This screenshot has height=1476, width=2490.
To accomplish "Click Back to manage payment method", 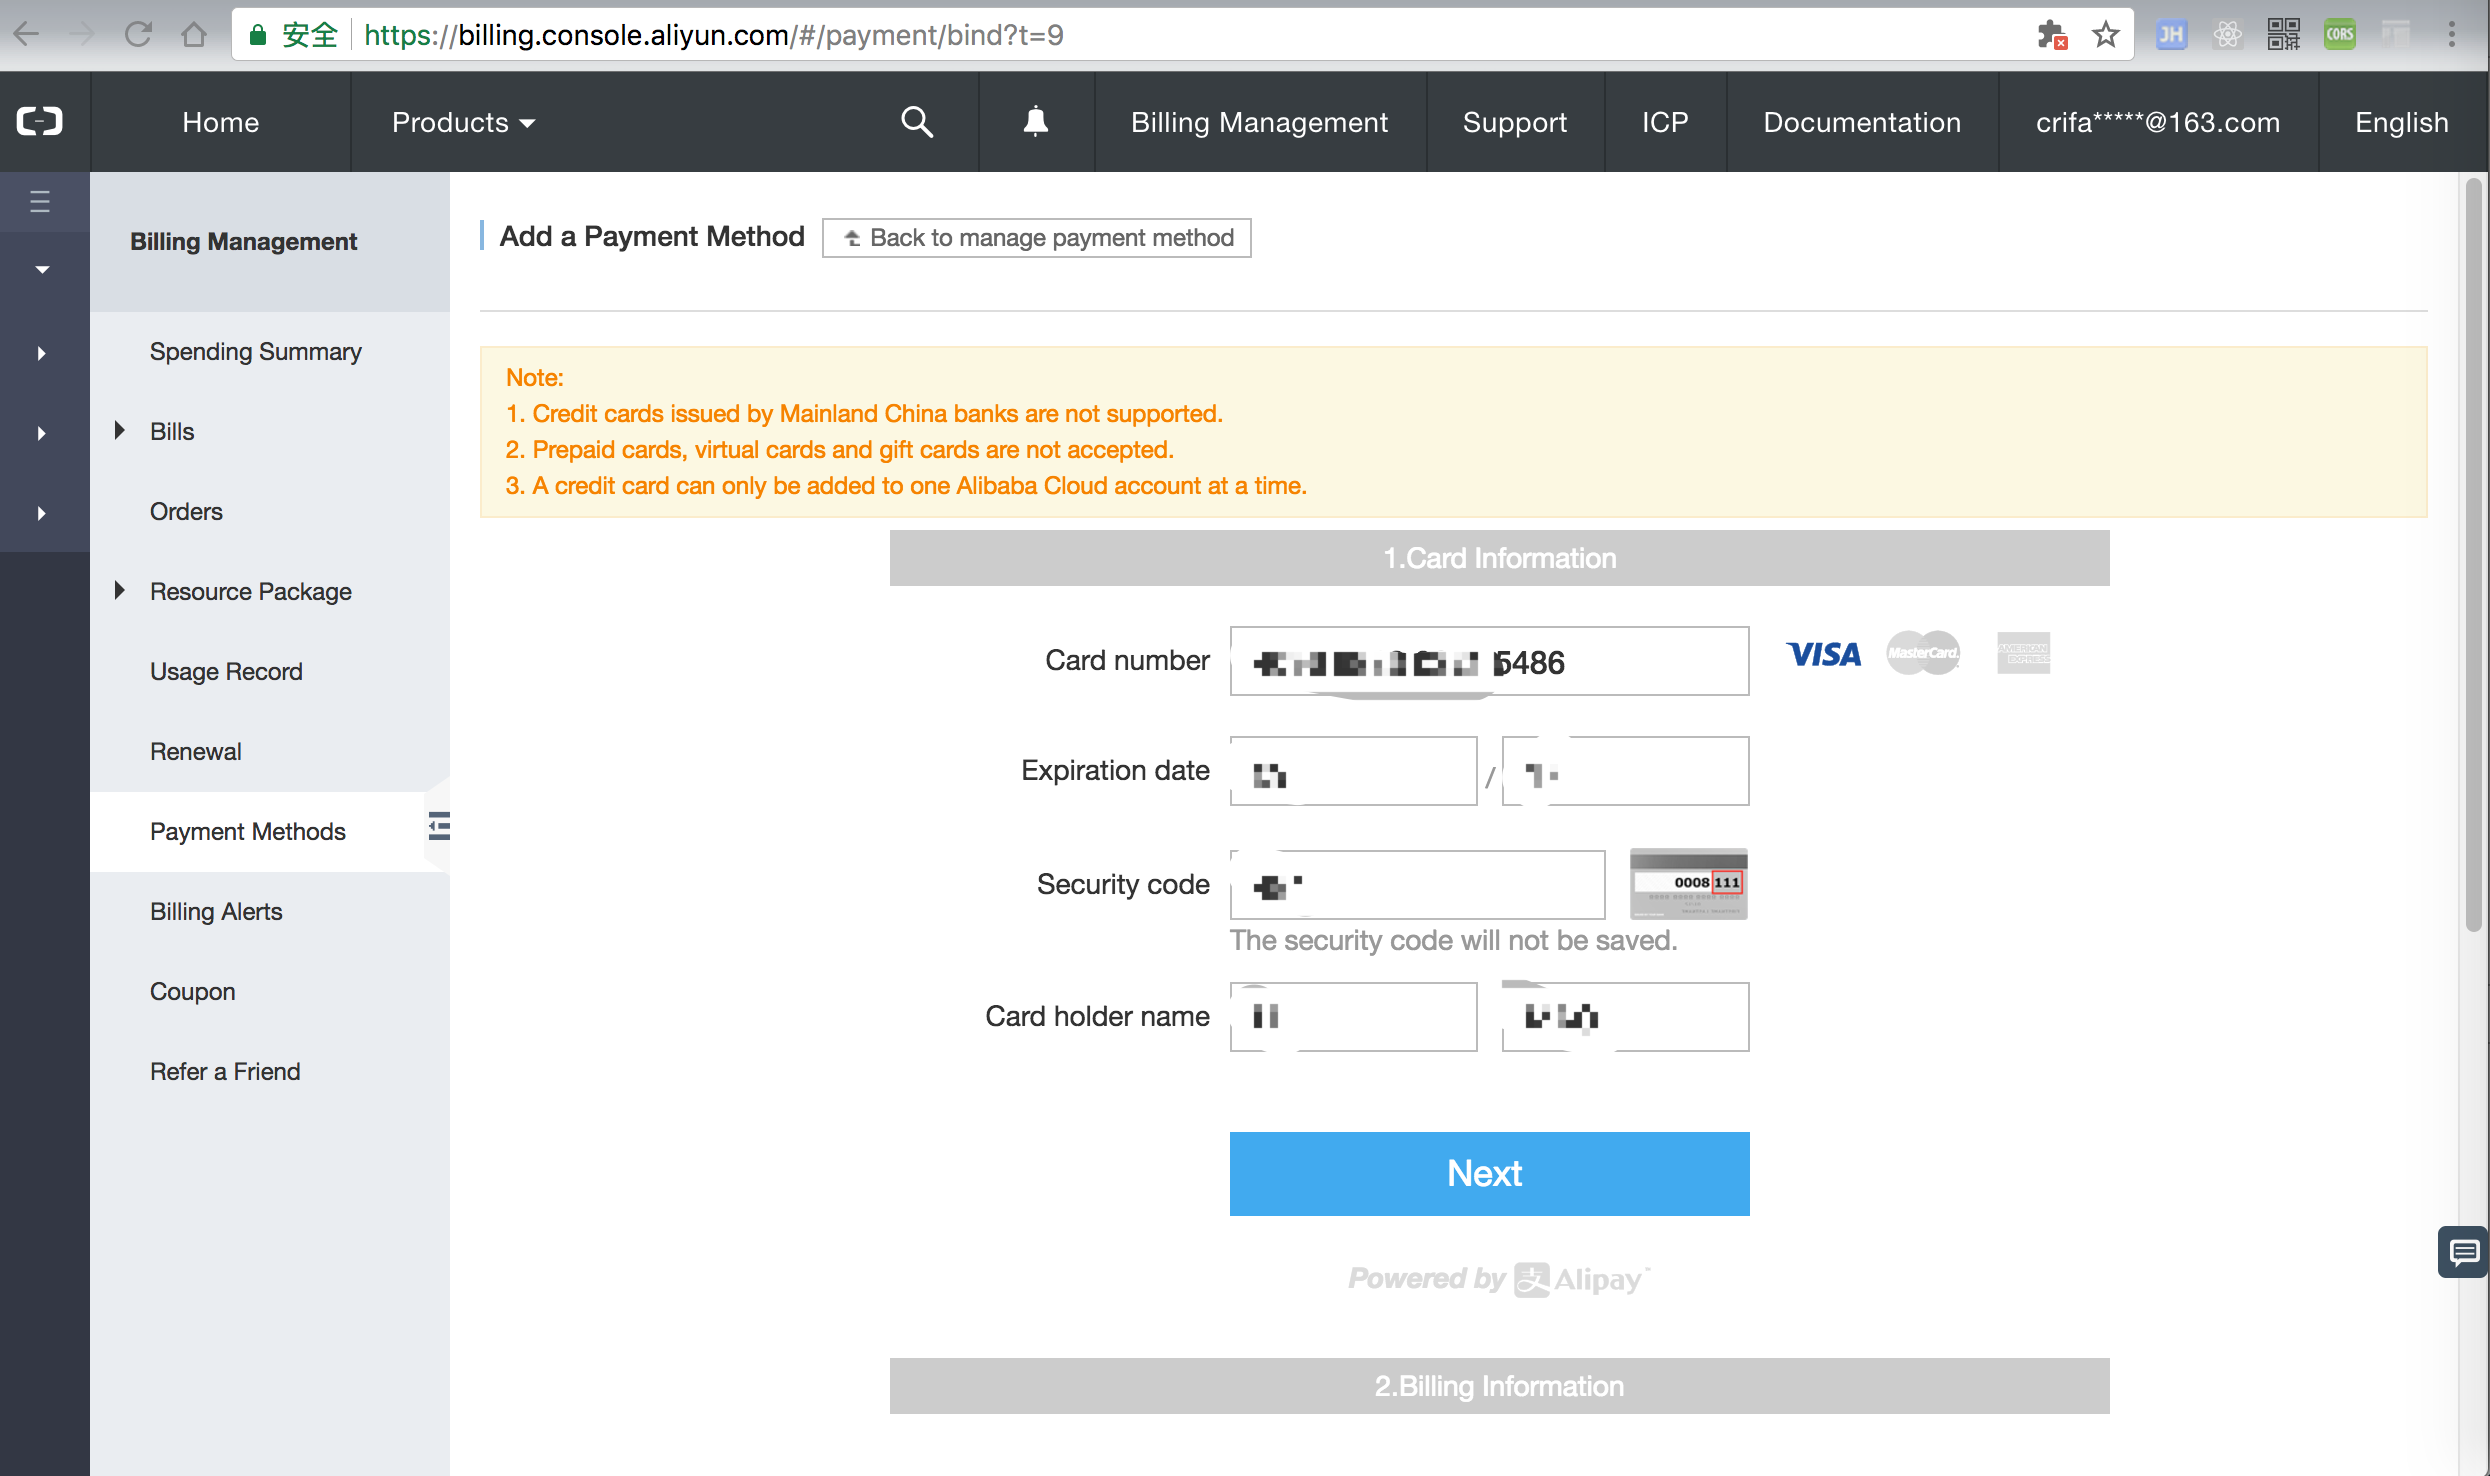I will [1037, 238].
